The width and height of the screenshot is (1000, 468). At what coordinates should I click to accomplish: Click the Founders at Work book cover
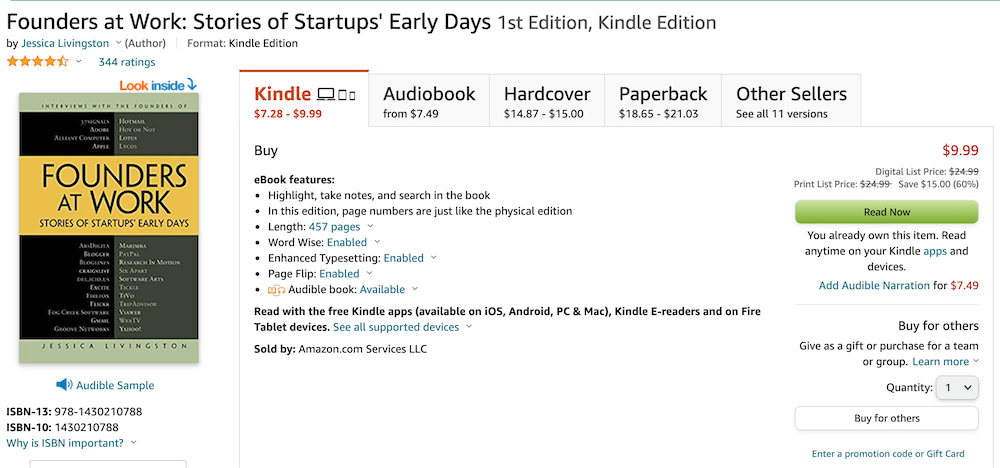click(x=109, y=227)
